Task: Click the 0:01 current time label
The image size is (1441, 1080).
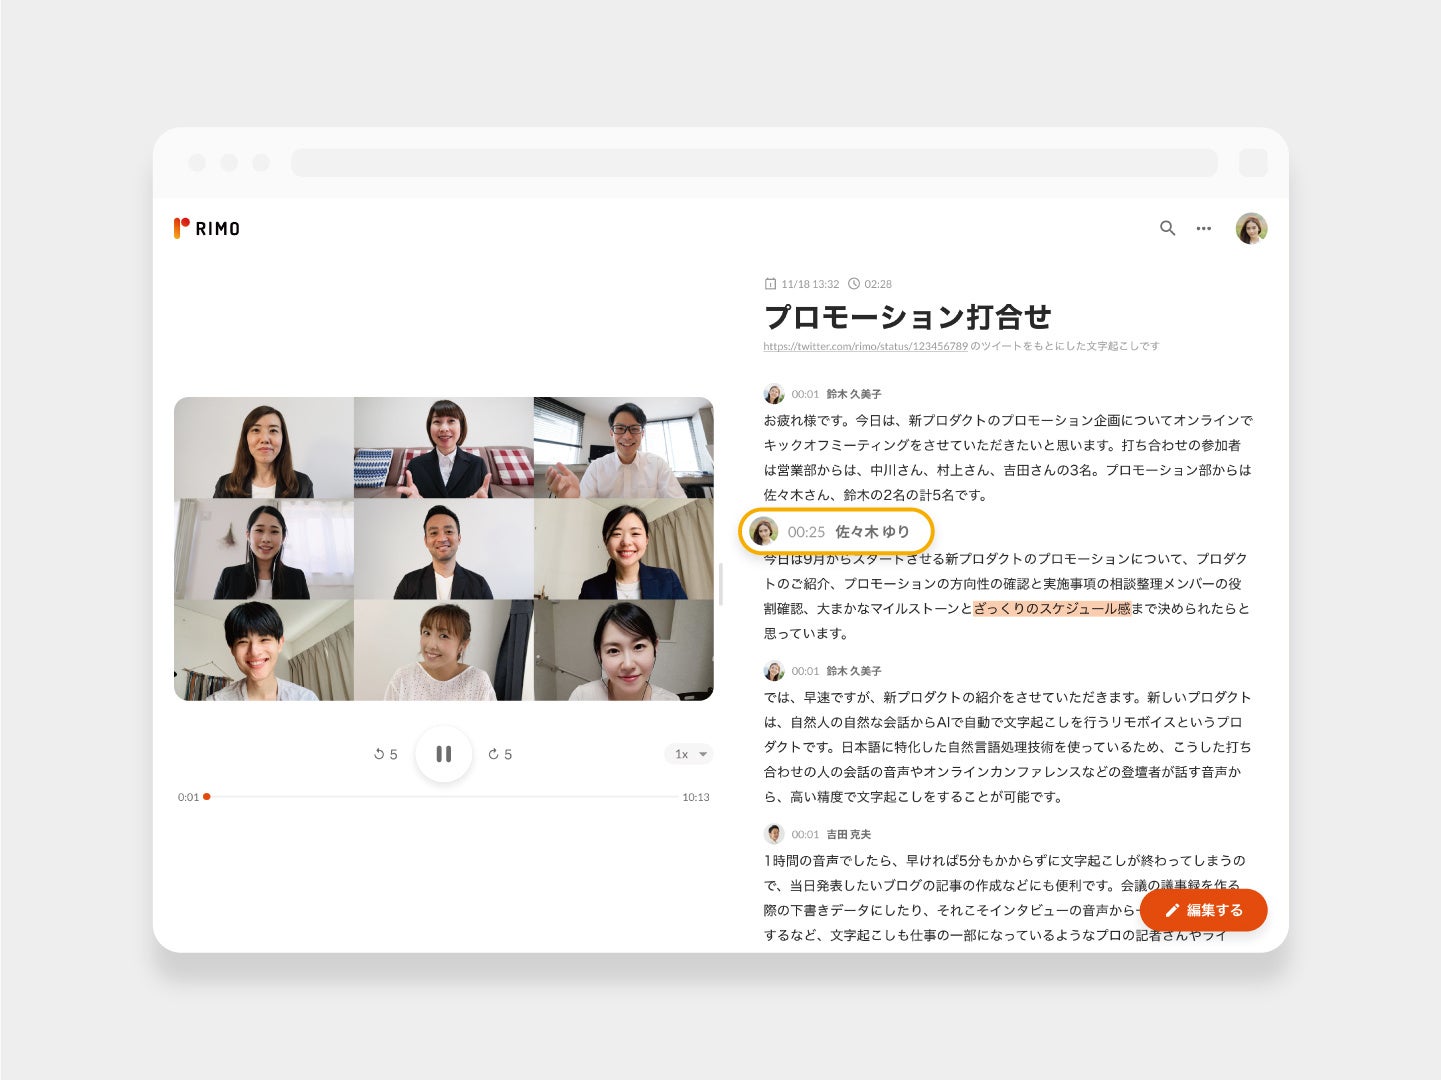Action: coord(188,797)
